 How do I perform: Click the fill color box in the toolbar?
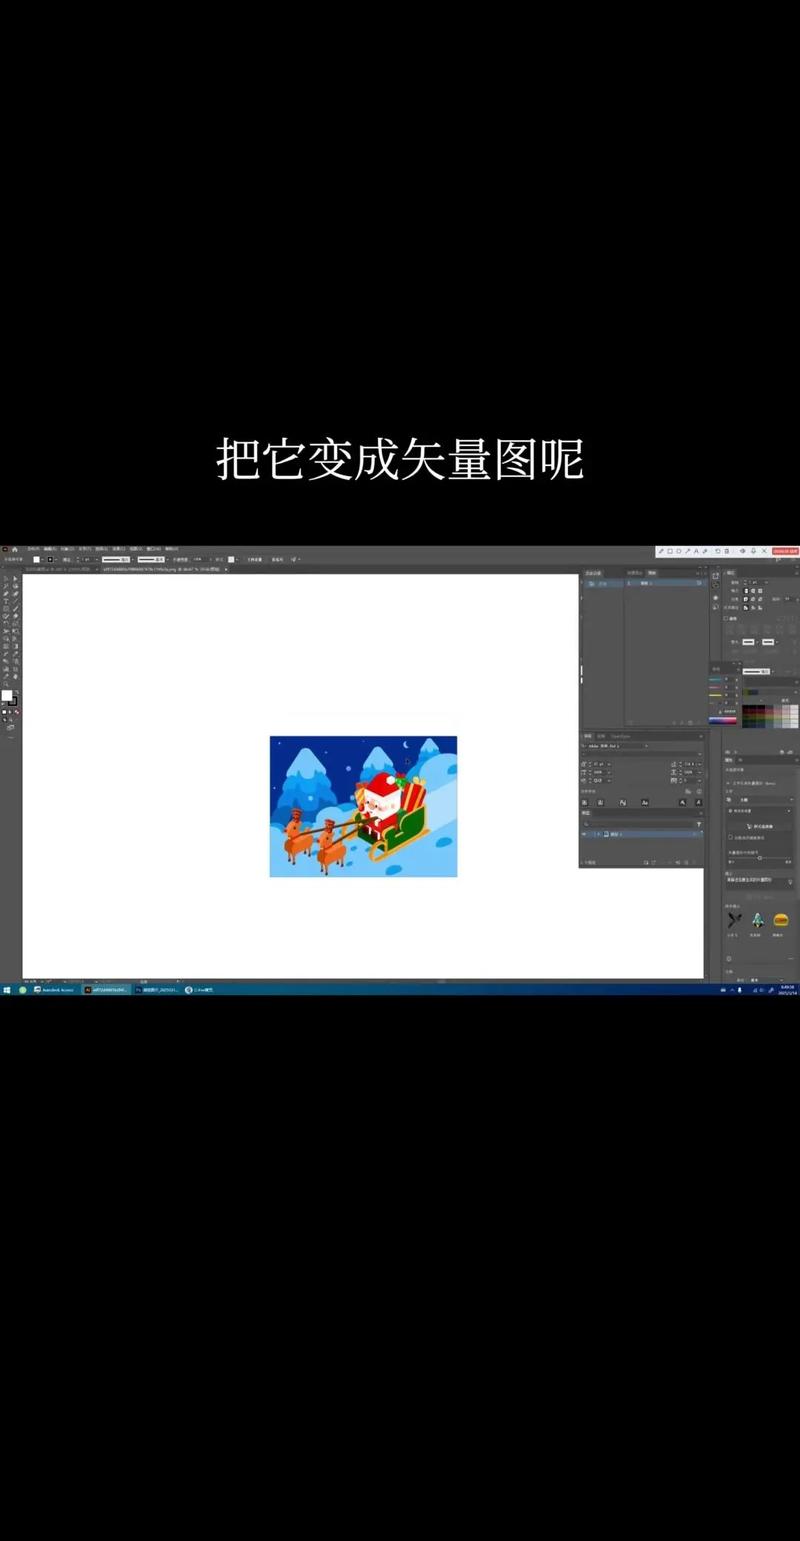[7, 696]
